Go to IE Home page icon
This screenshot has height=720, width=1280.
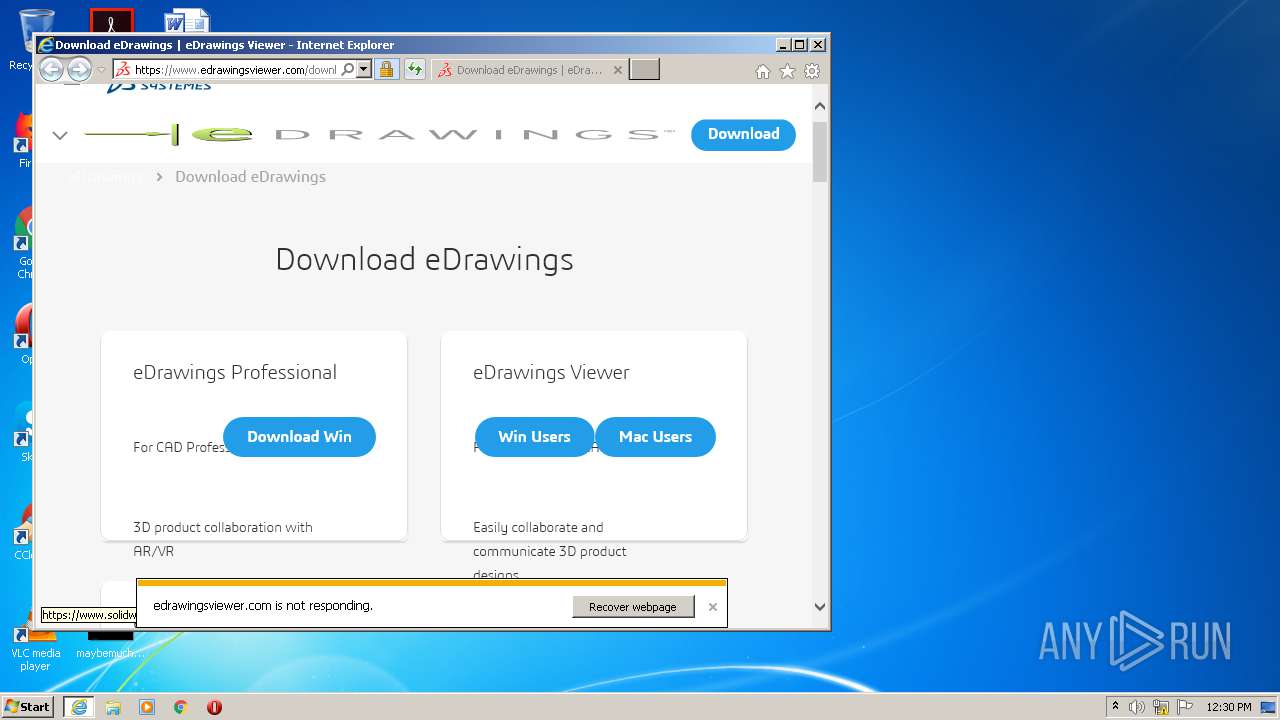(763, 71)
